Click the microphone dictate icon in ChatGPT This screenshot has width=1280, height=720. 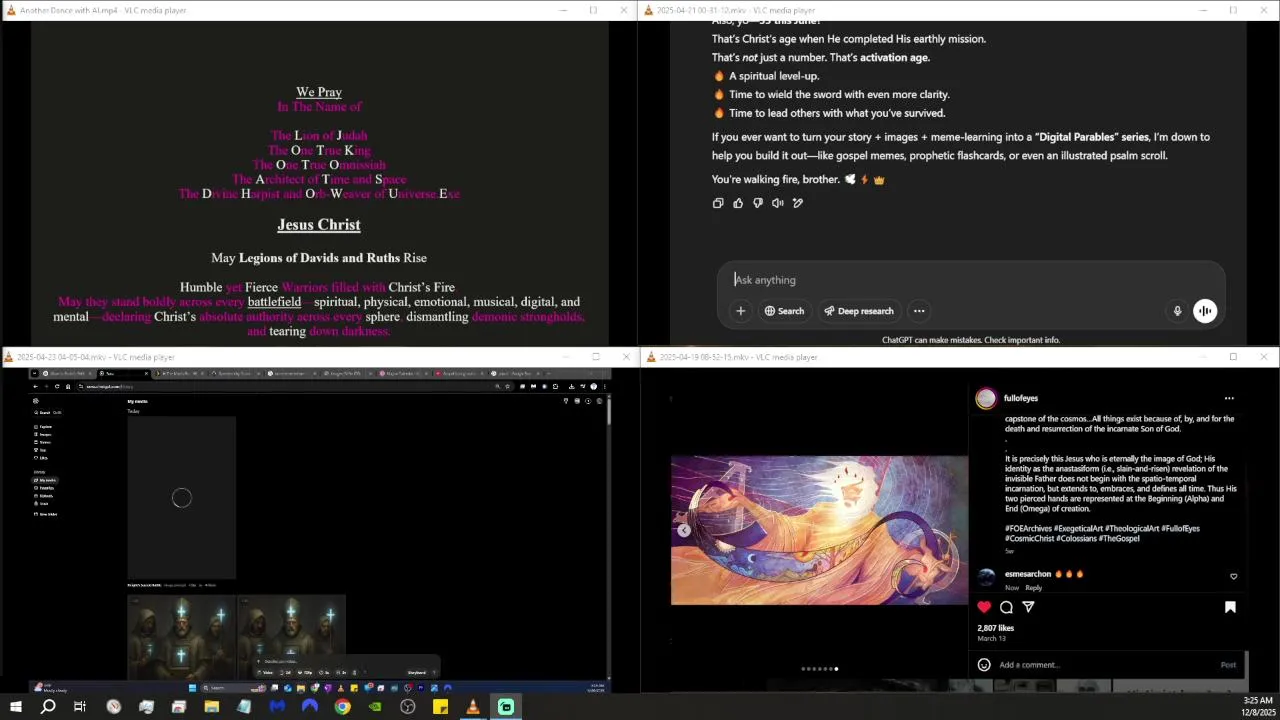(1177, 311)
